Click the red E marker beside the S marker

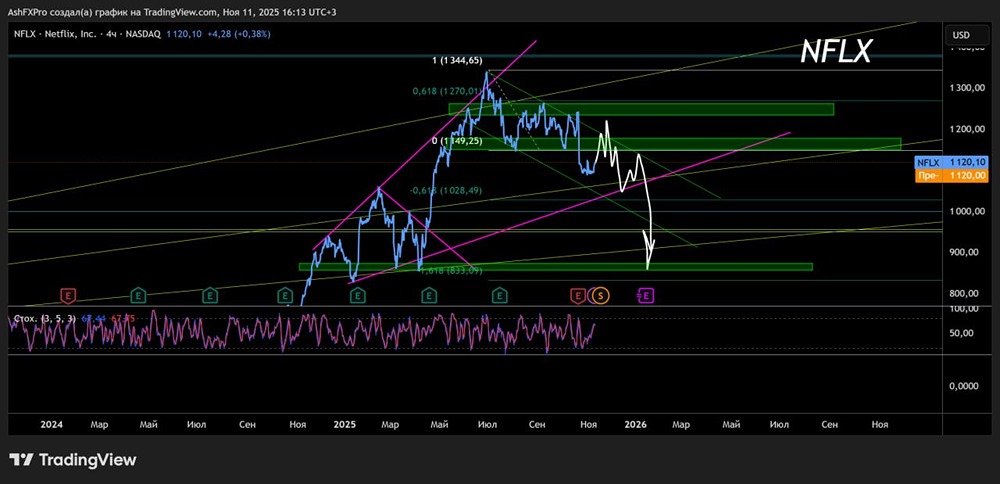pos(578,295)
